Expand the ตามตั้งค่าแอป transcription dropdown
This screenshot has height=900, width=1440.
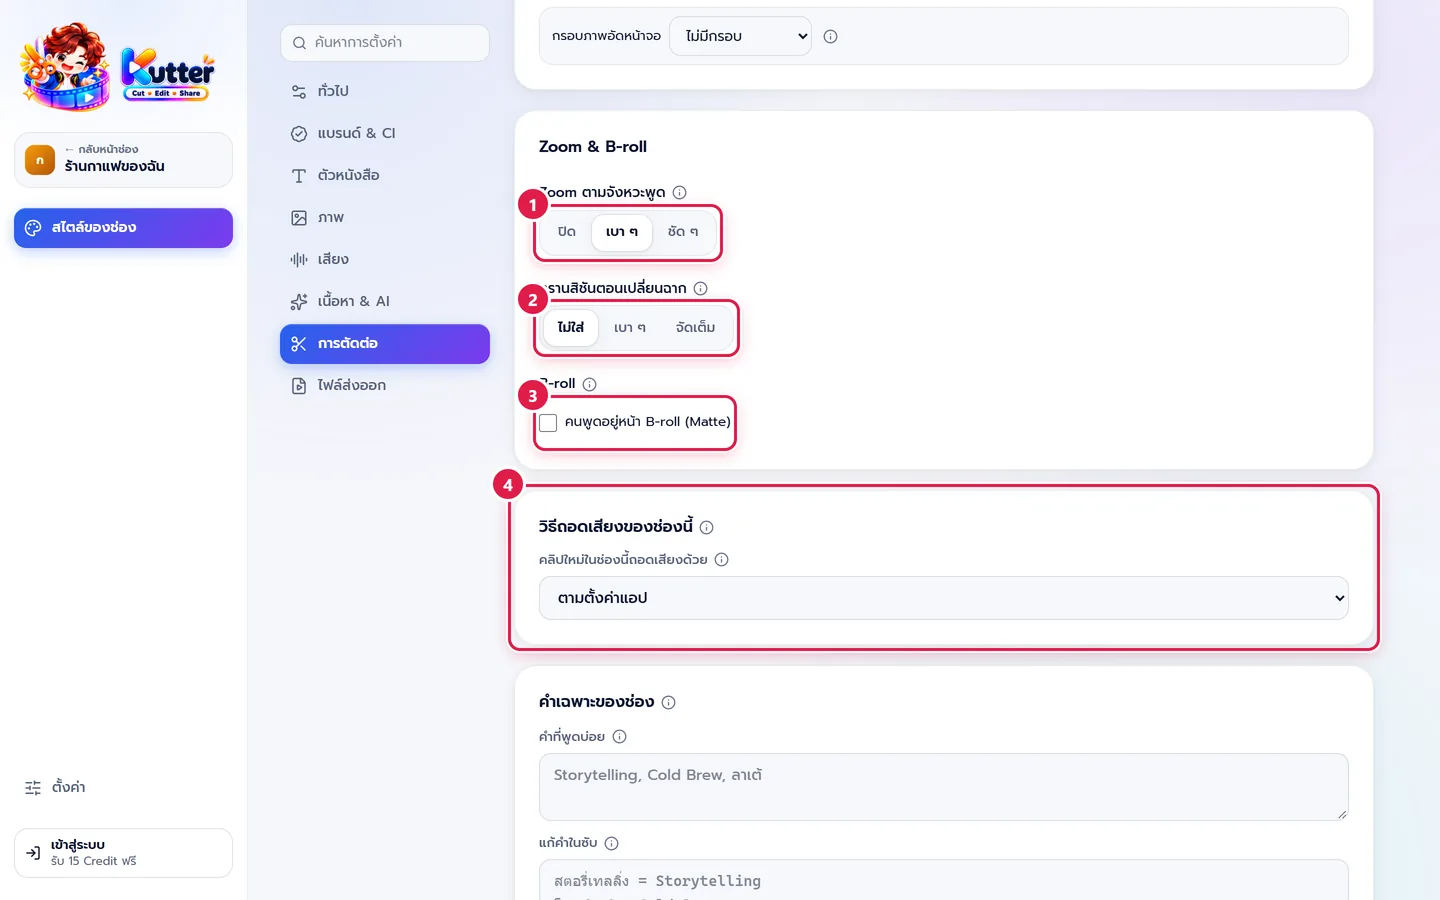(944, 598)
